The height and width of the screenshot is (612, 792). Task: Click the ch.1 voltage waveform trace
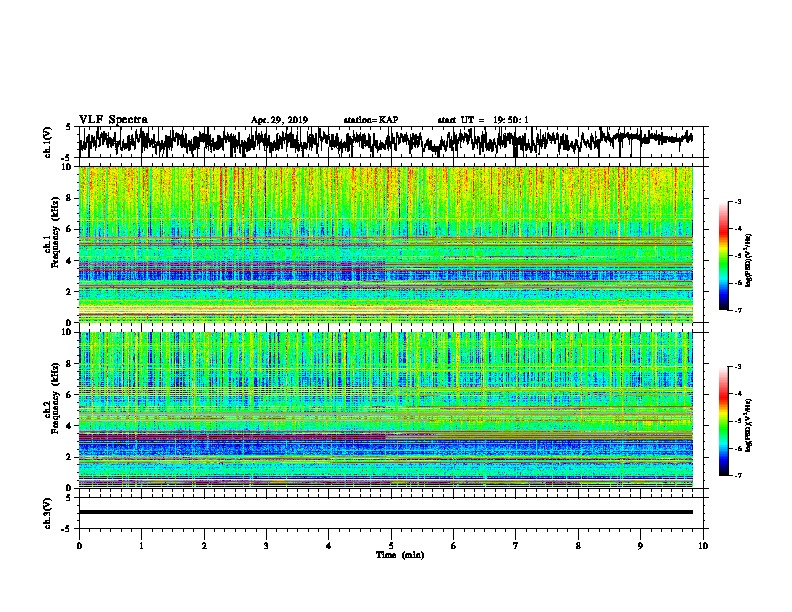tap(385, 141)
